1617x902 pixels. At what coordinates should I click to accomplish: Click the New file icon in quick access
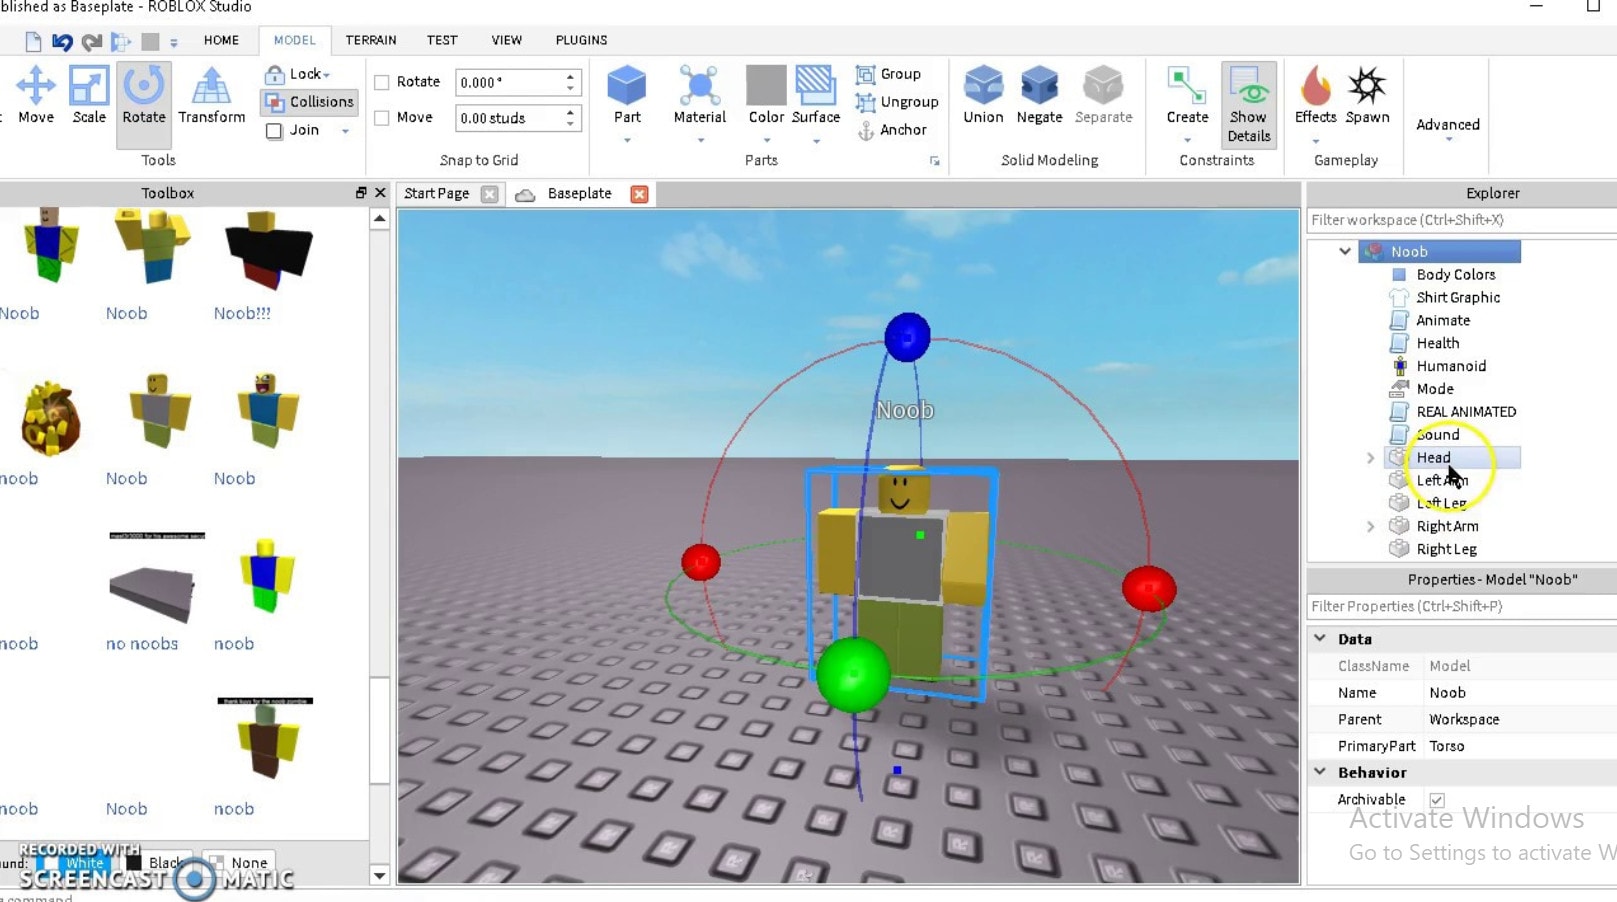click(x=33, y=41)
